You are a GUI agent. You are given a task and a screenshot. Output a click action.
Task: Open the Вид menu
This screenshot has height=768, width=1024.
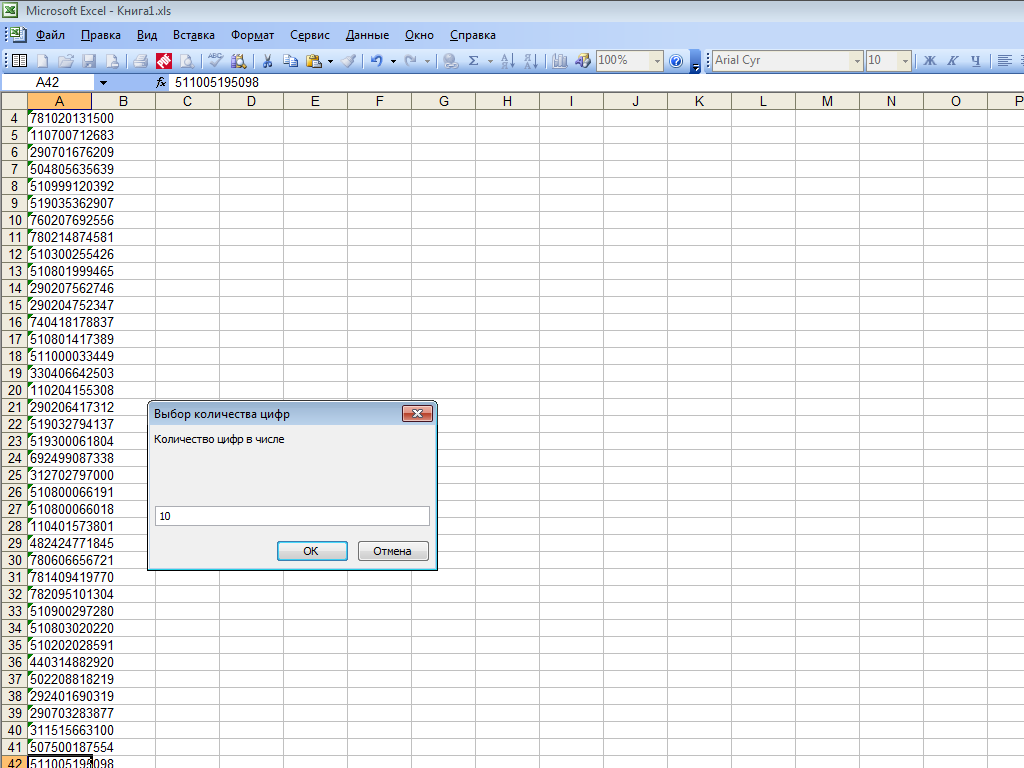coord(147,35)
